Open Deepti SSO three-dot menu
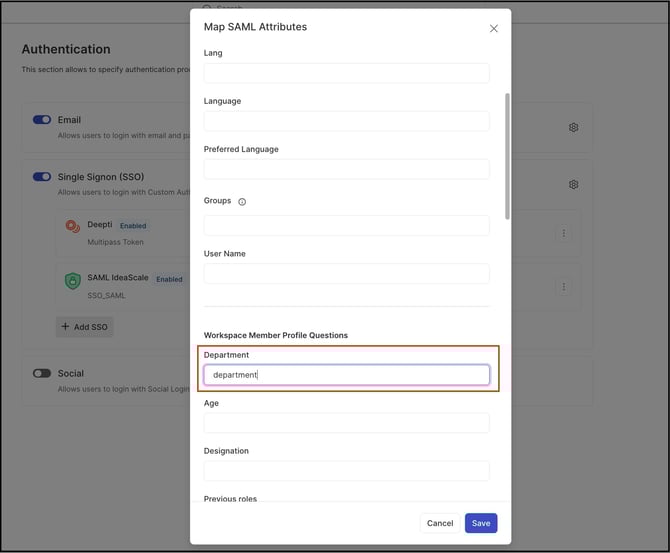670x553 pixels. (563, 233)
